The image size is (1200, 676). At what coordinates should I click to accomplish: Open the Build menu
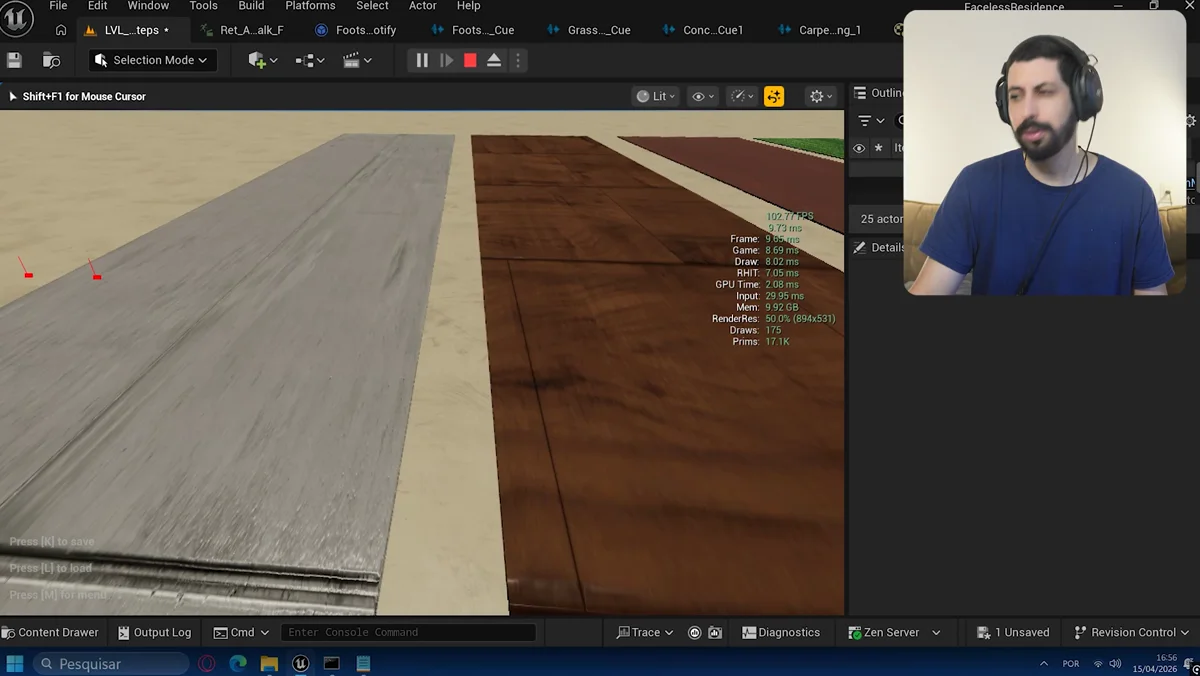[251, 6]
